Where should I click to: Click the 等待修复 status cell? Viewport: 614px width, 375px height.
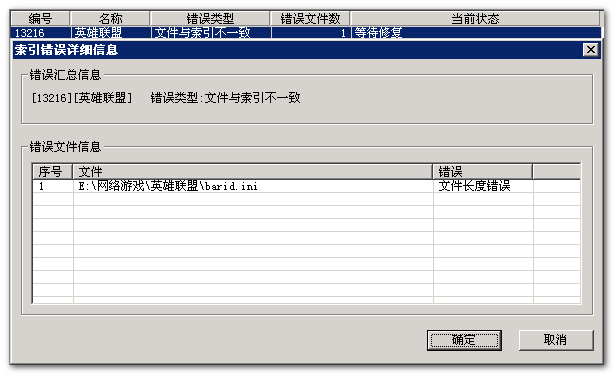[x=476, y=33]
